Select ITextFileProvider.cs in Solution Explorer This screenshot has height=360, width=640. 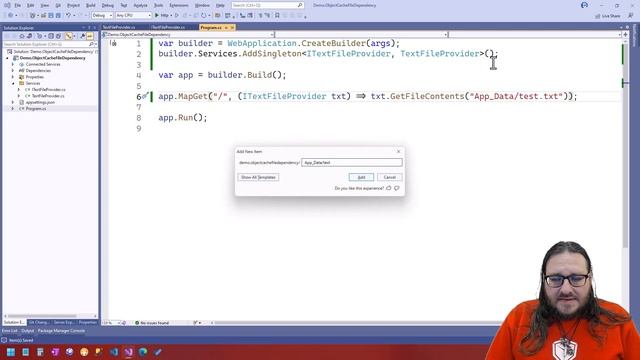[48, 89]
